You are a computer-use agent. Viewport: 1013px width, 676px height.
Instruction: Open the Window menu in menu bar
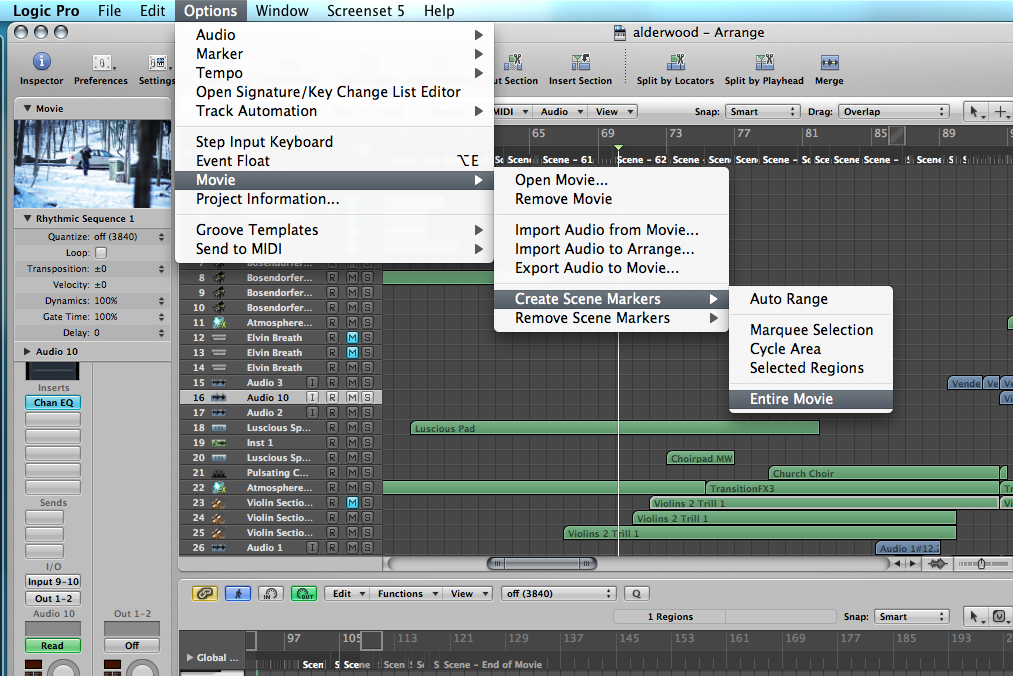click(x=282, y=11)
